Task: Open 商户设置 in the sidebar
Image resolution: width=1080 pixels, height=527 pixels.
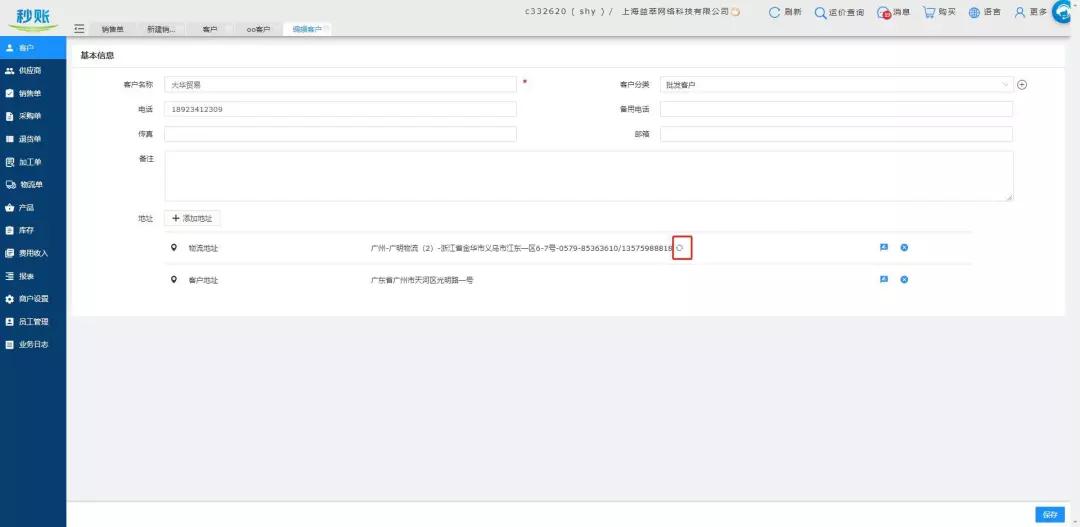Action: coord(33,298)
